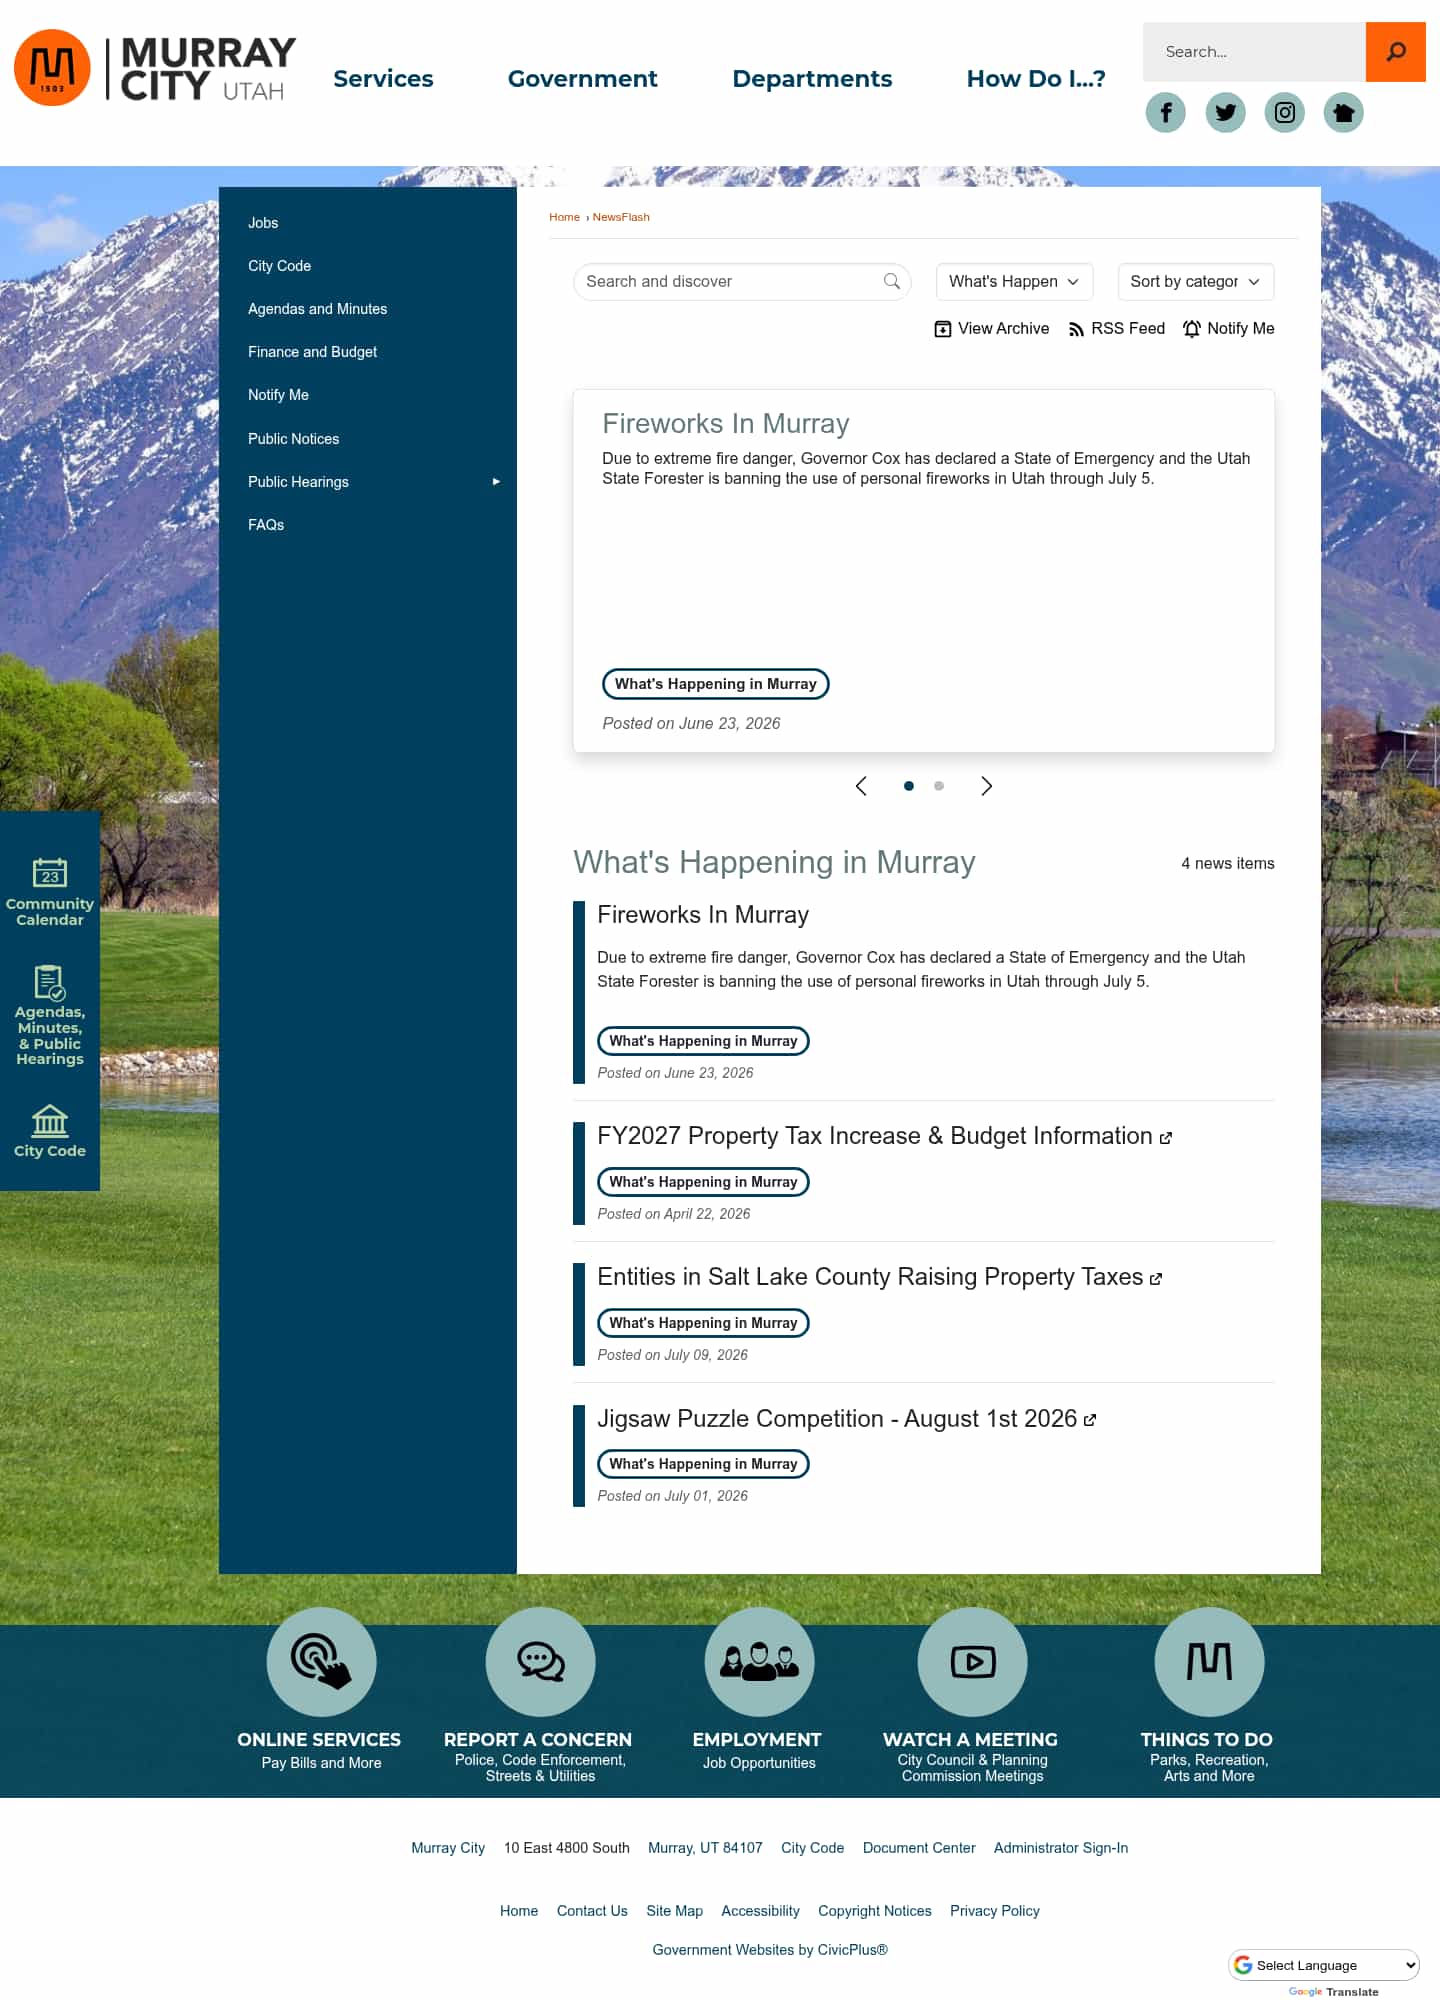
Task: Click external link icon beside Entities in Salt Lake County
Action: [x=1156, y=1279]
